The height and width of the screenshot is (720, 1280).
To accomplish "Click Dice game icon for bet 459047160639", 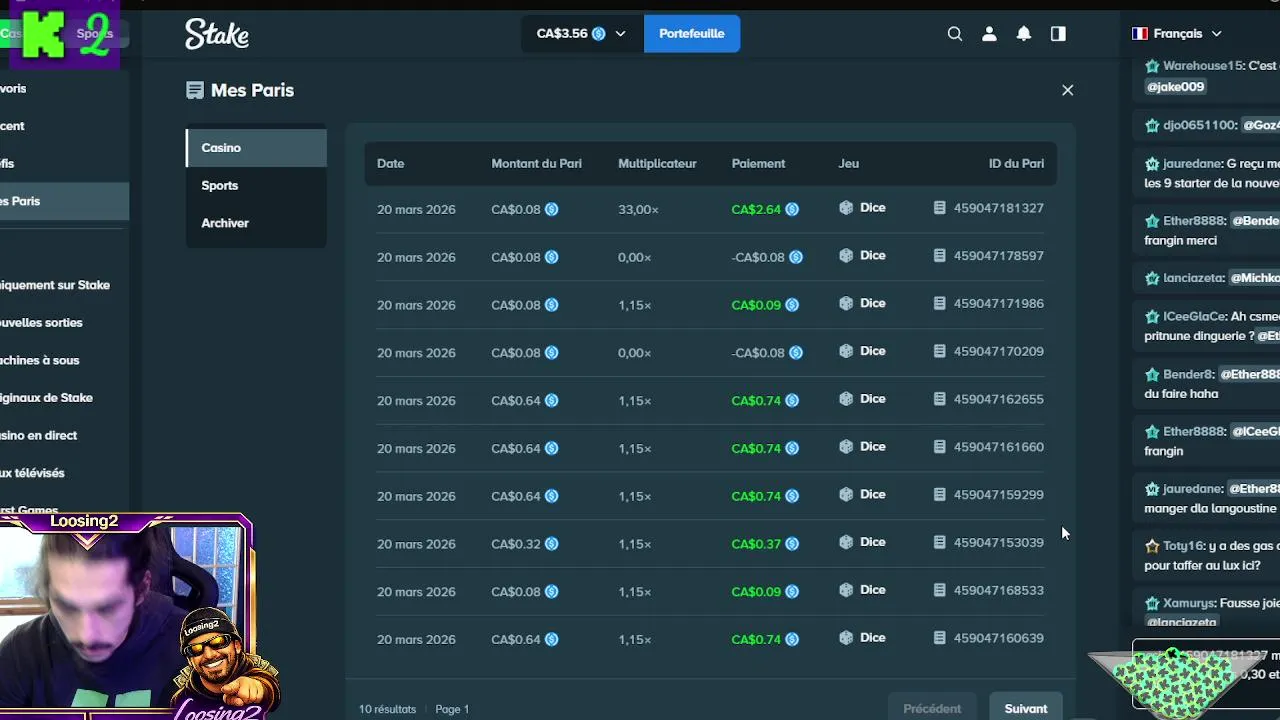I will point(846,638).
